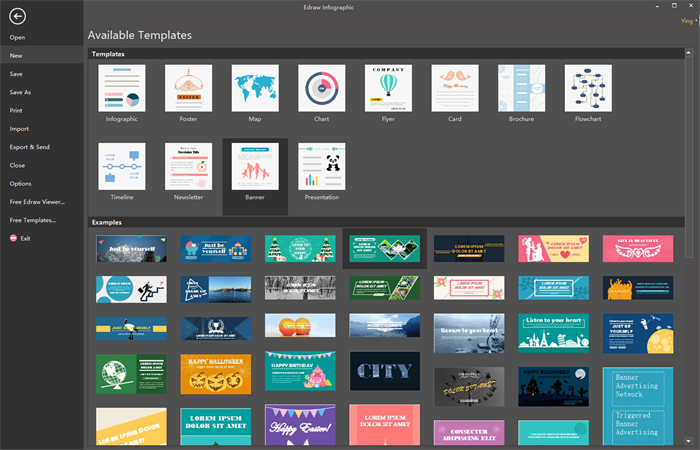Image resolution: width=700 pixels, height=450 pixels.
Task: Select the Flowchart template icon
Action: [588, 88]
